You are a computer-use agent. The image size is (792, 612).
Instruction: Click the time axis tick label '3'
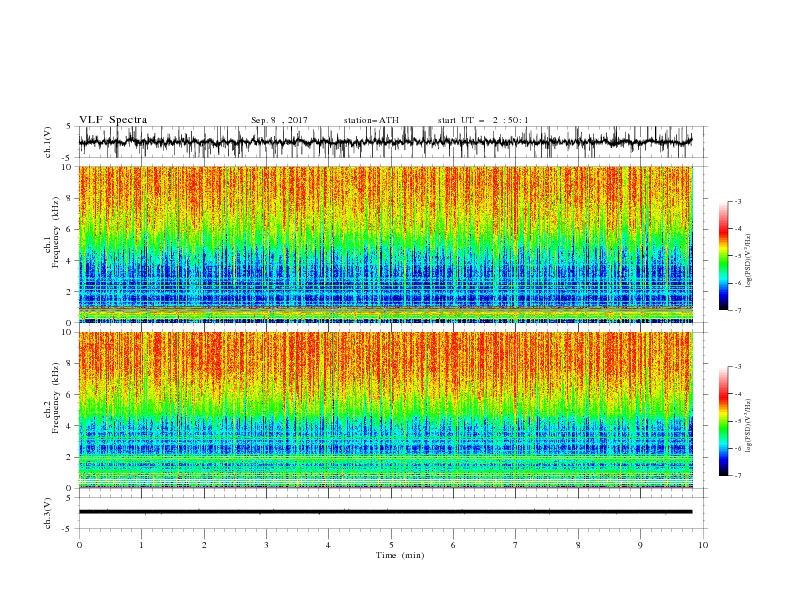[x=266, y=545]
